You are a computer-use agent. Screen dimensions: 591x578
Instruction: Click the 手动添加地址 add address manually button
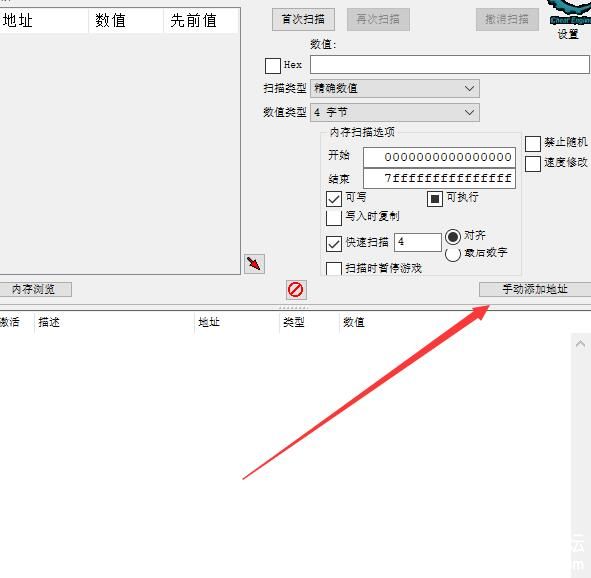(x=535, y=289)
